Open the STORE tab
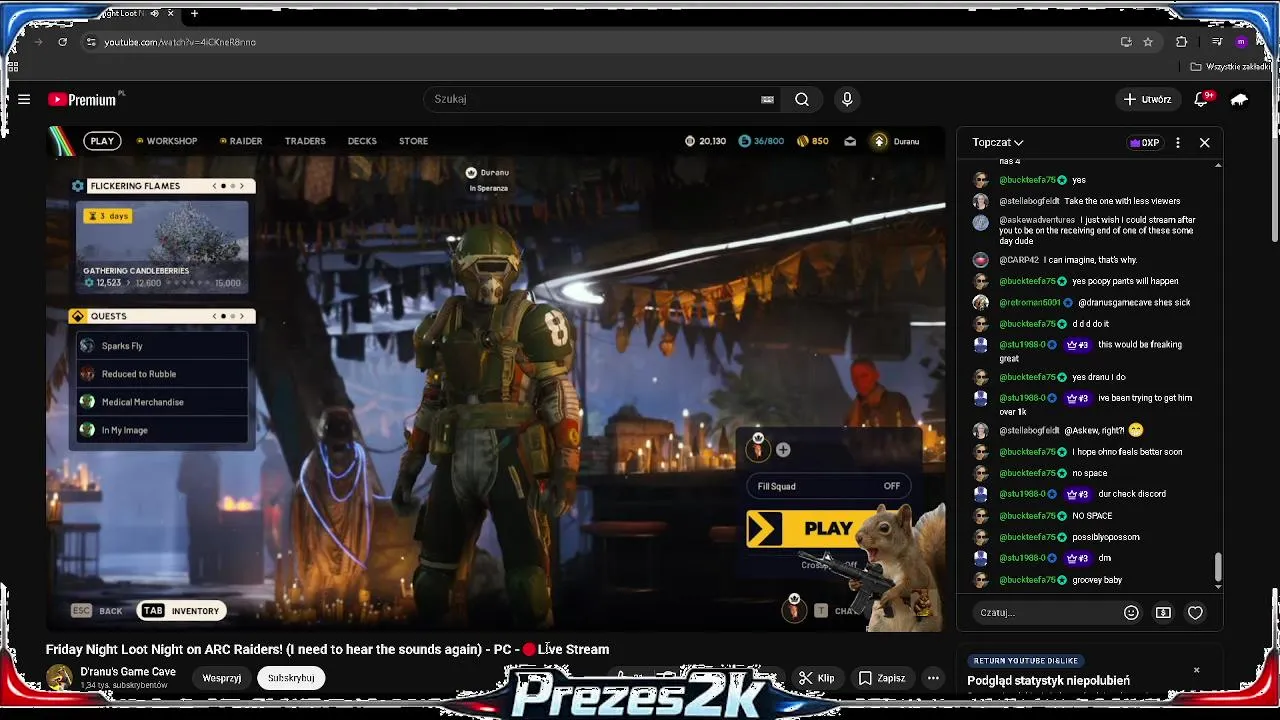This screenshot has height=720, width=1280. point(413,141)
